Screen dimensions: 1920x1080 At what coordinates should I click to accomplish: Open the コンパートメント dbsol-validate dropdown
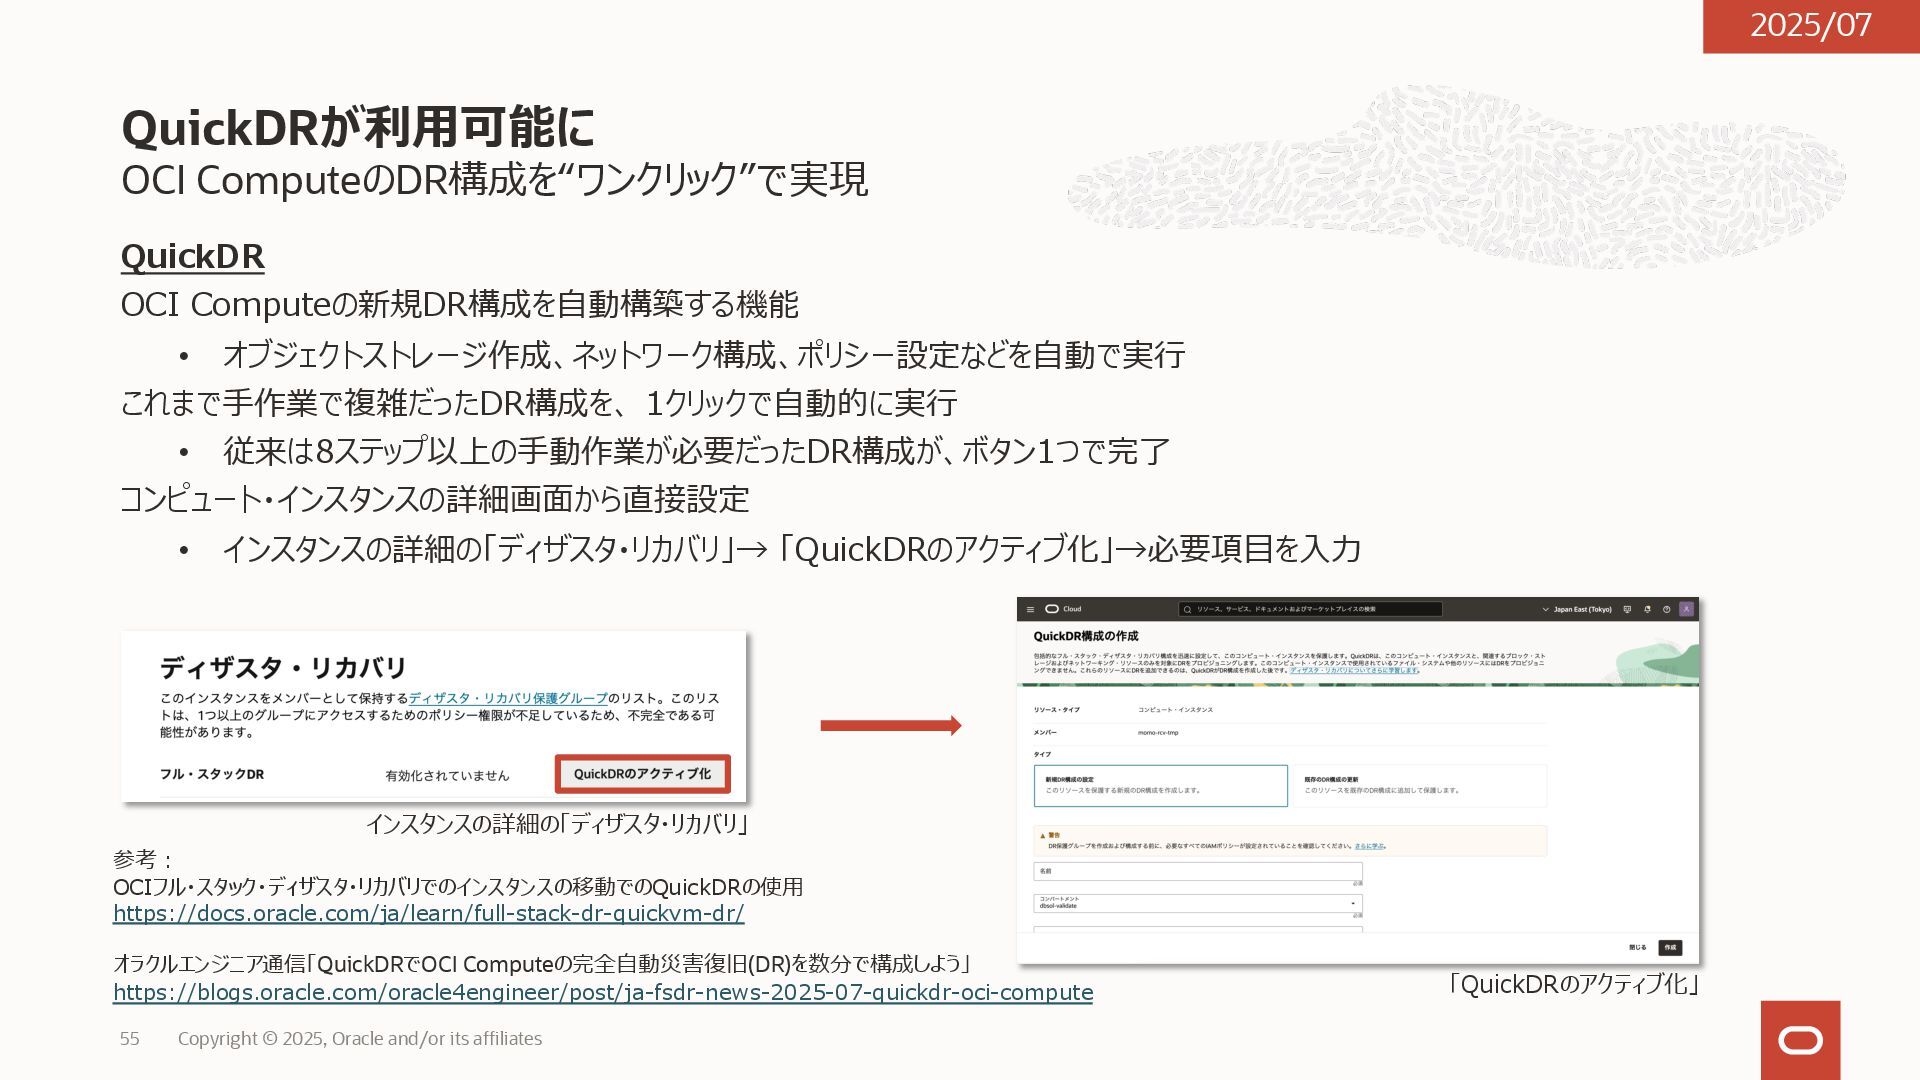tap(1197, 903)
